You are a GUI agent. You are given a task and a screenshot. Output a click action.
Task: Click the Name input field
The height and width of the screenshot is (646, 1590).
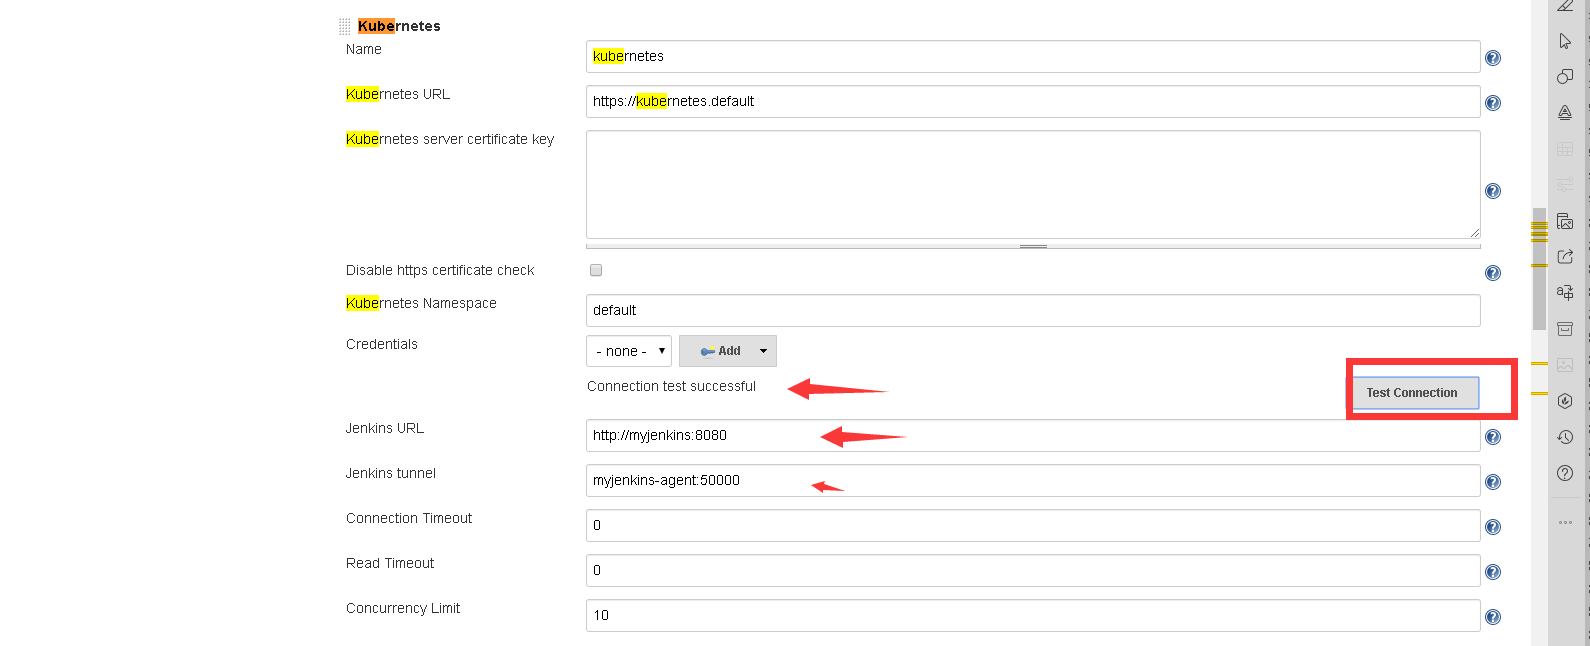pyautogui.click(x=1033, y=56)
